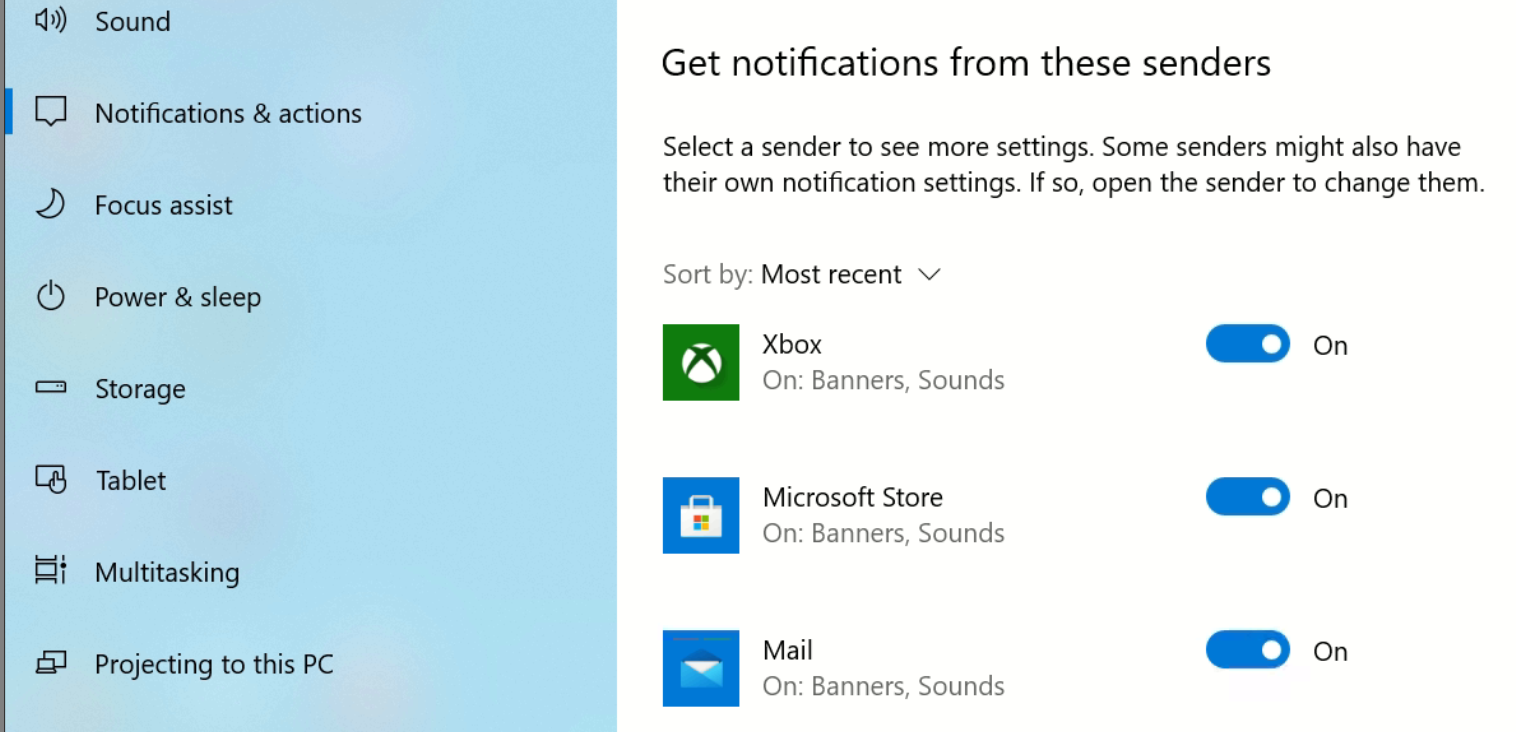
Task: Click the Multitasking icon in sidebar
Action: point(50,571)
